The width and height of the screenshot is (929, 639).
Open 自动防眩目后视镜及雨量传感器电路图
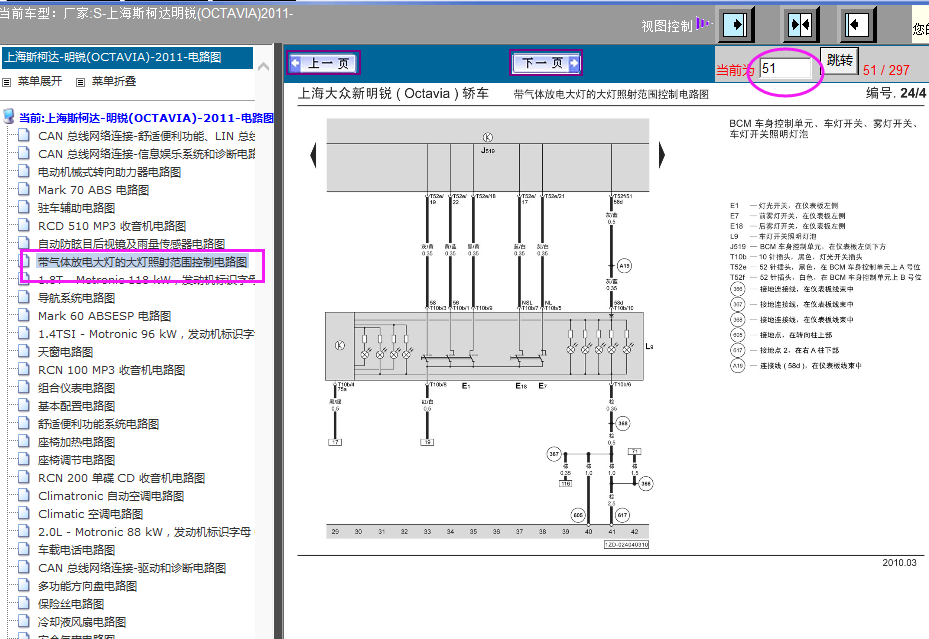(132, 244)
